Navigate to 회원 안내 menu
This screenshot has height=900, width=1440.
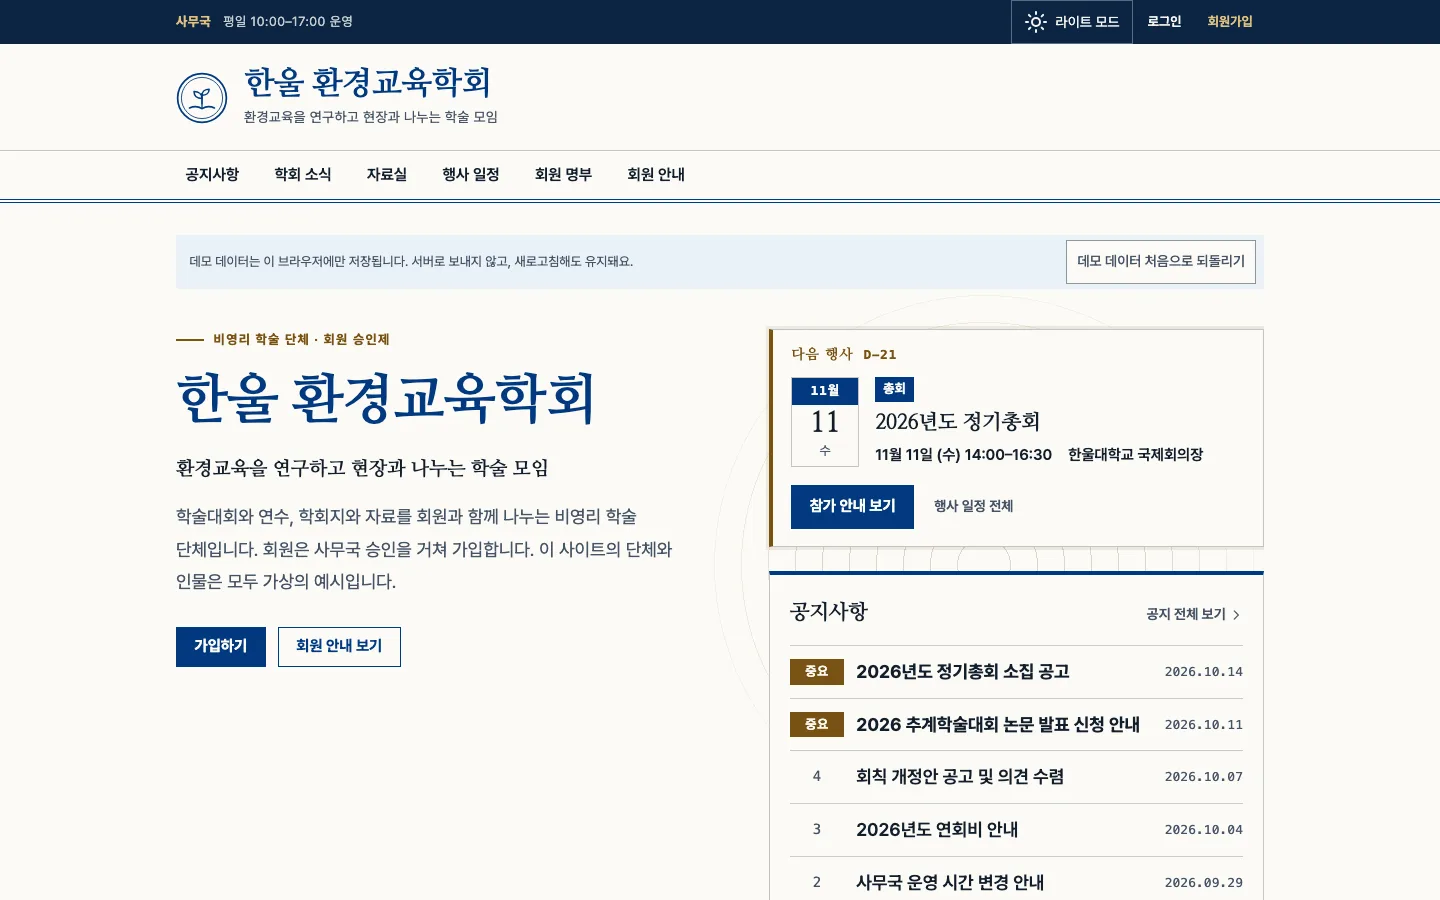coord(656,175)
